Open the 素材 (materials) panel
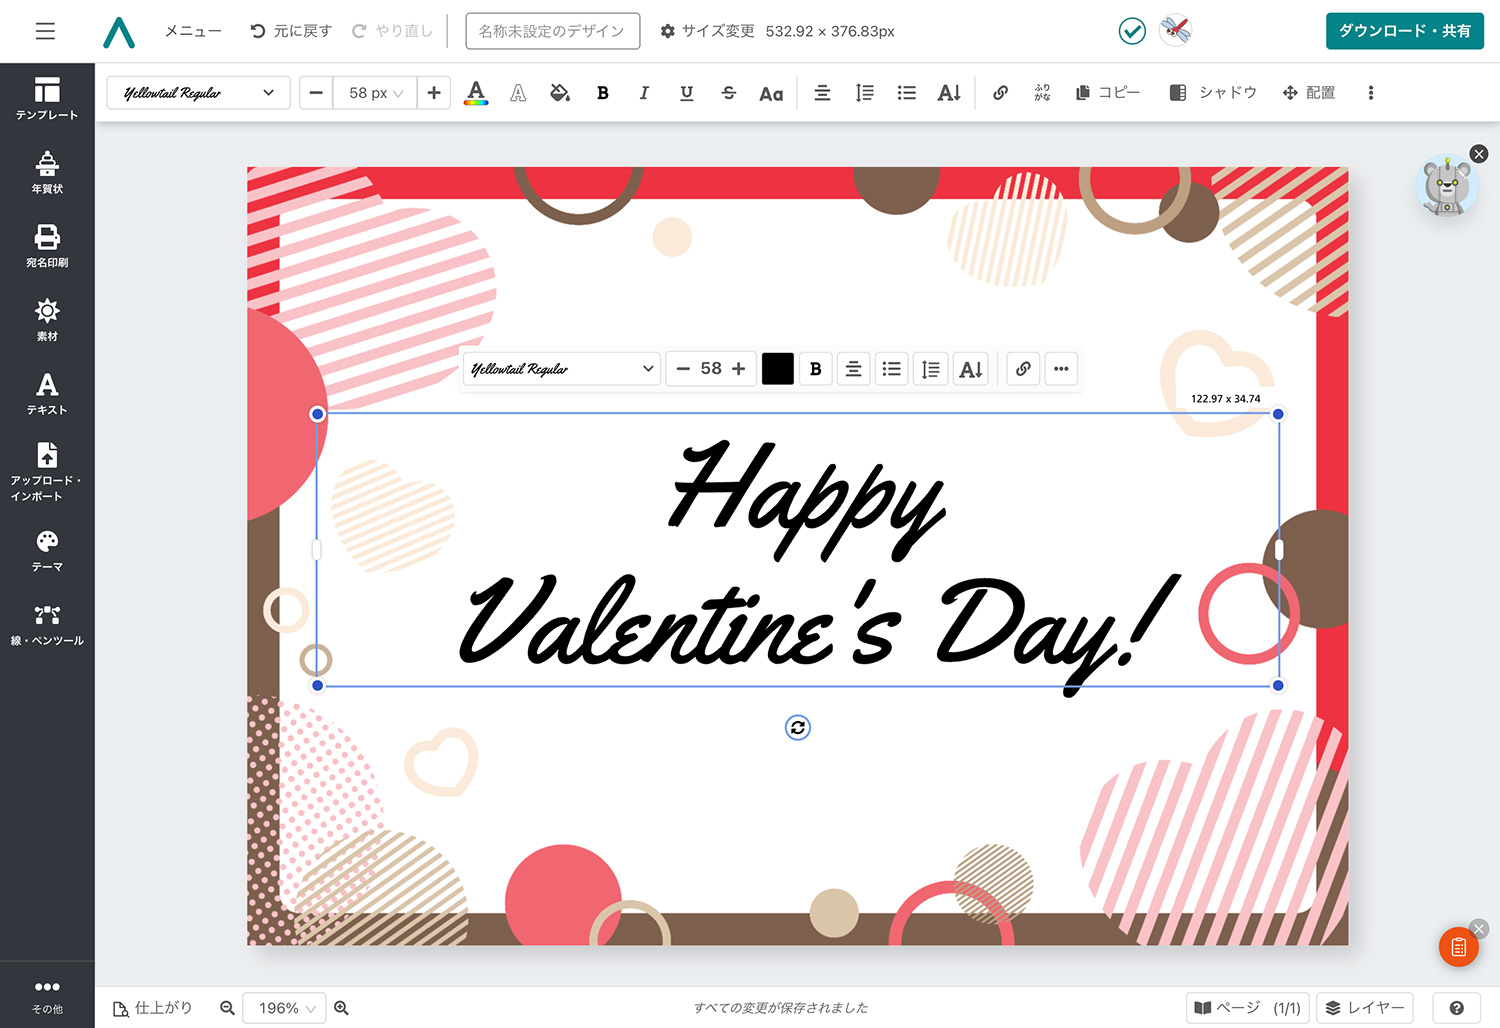1500x1028 pixels. 47,319
